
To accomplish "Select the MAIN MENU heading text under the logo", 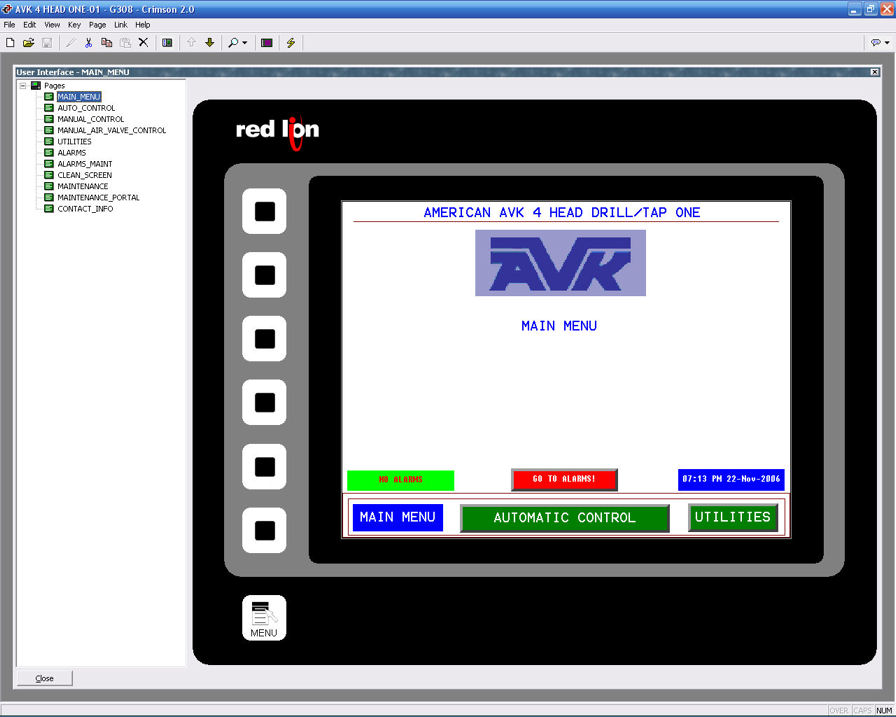I will [x=559, y=326].
